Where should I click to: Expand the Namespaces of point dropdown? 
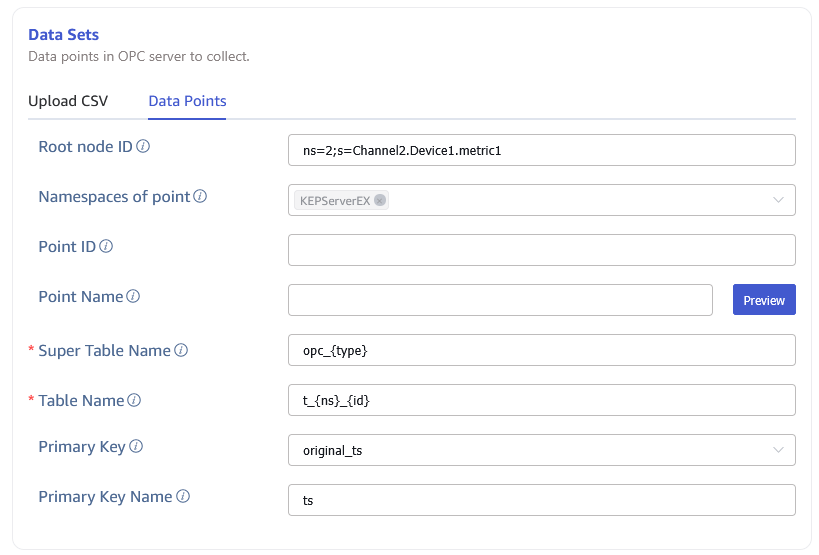[778, 200]
